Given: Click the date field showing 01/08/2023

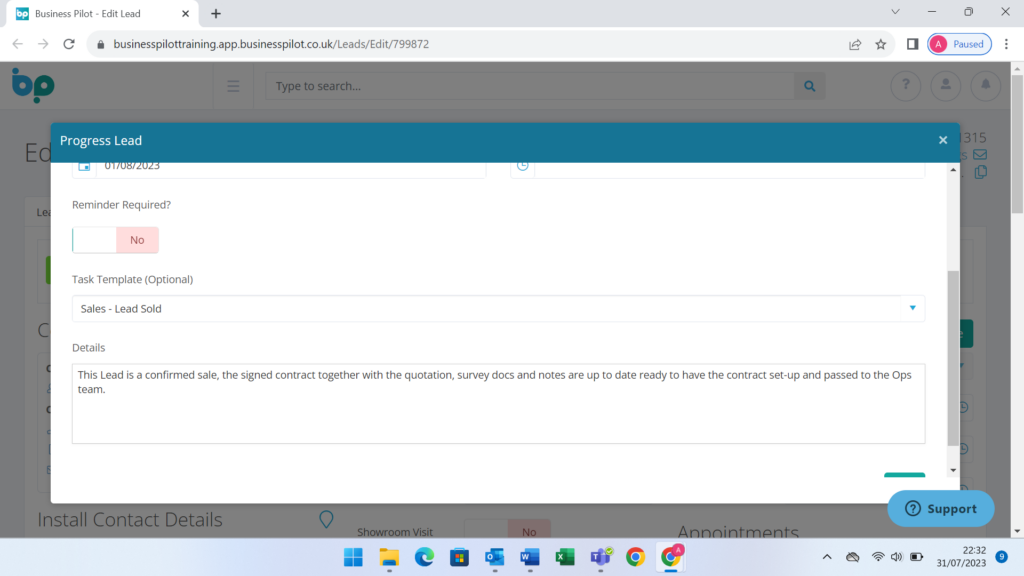Looking at the screenshot, I should click(x=290, y=166).
